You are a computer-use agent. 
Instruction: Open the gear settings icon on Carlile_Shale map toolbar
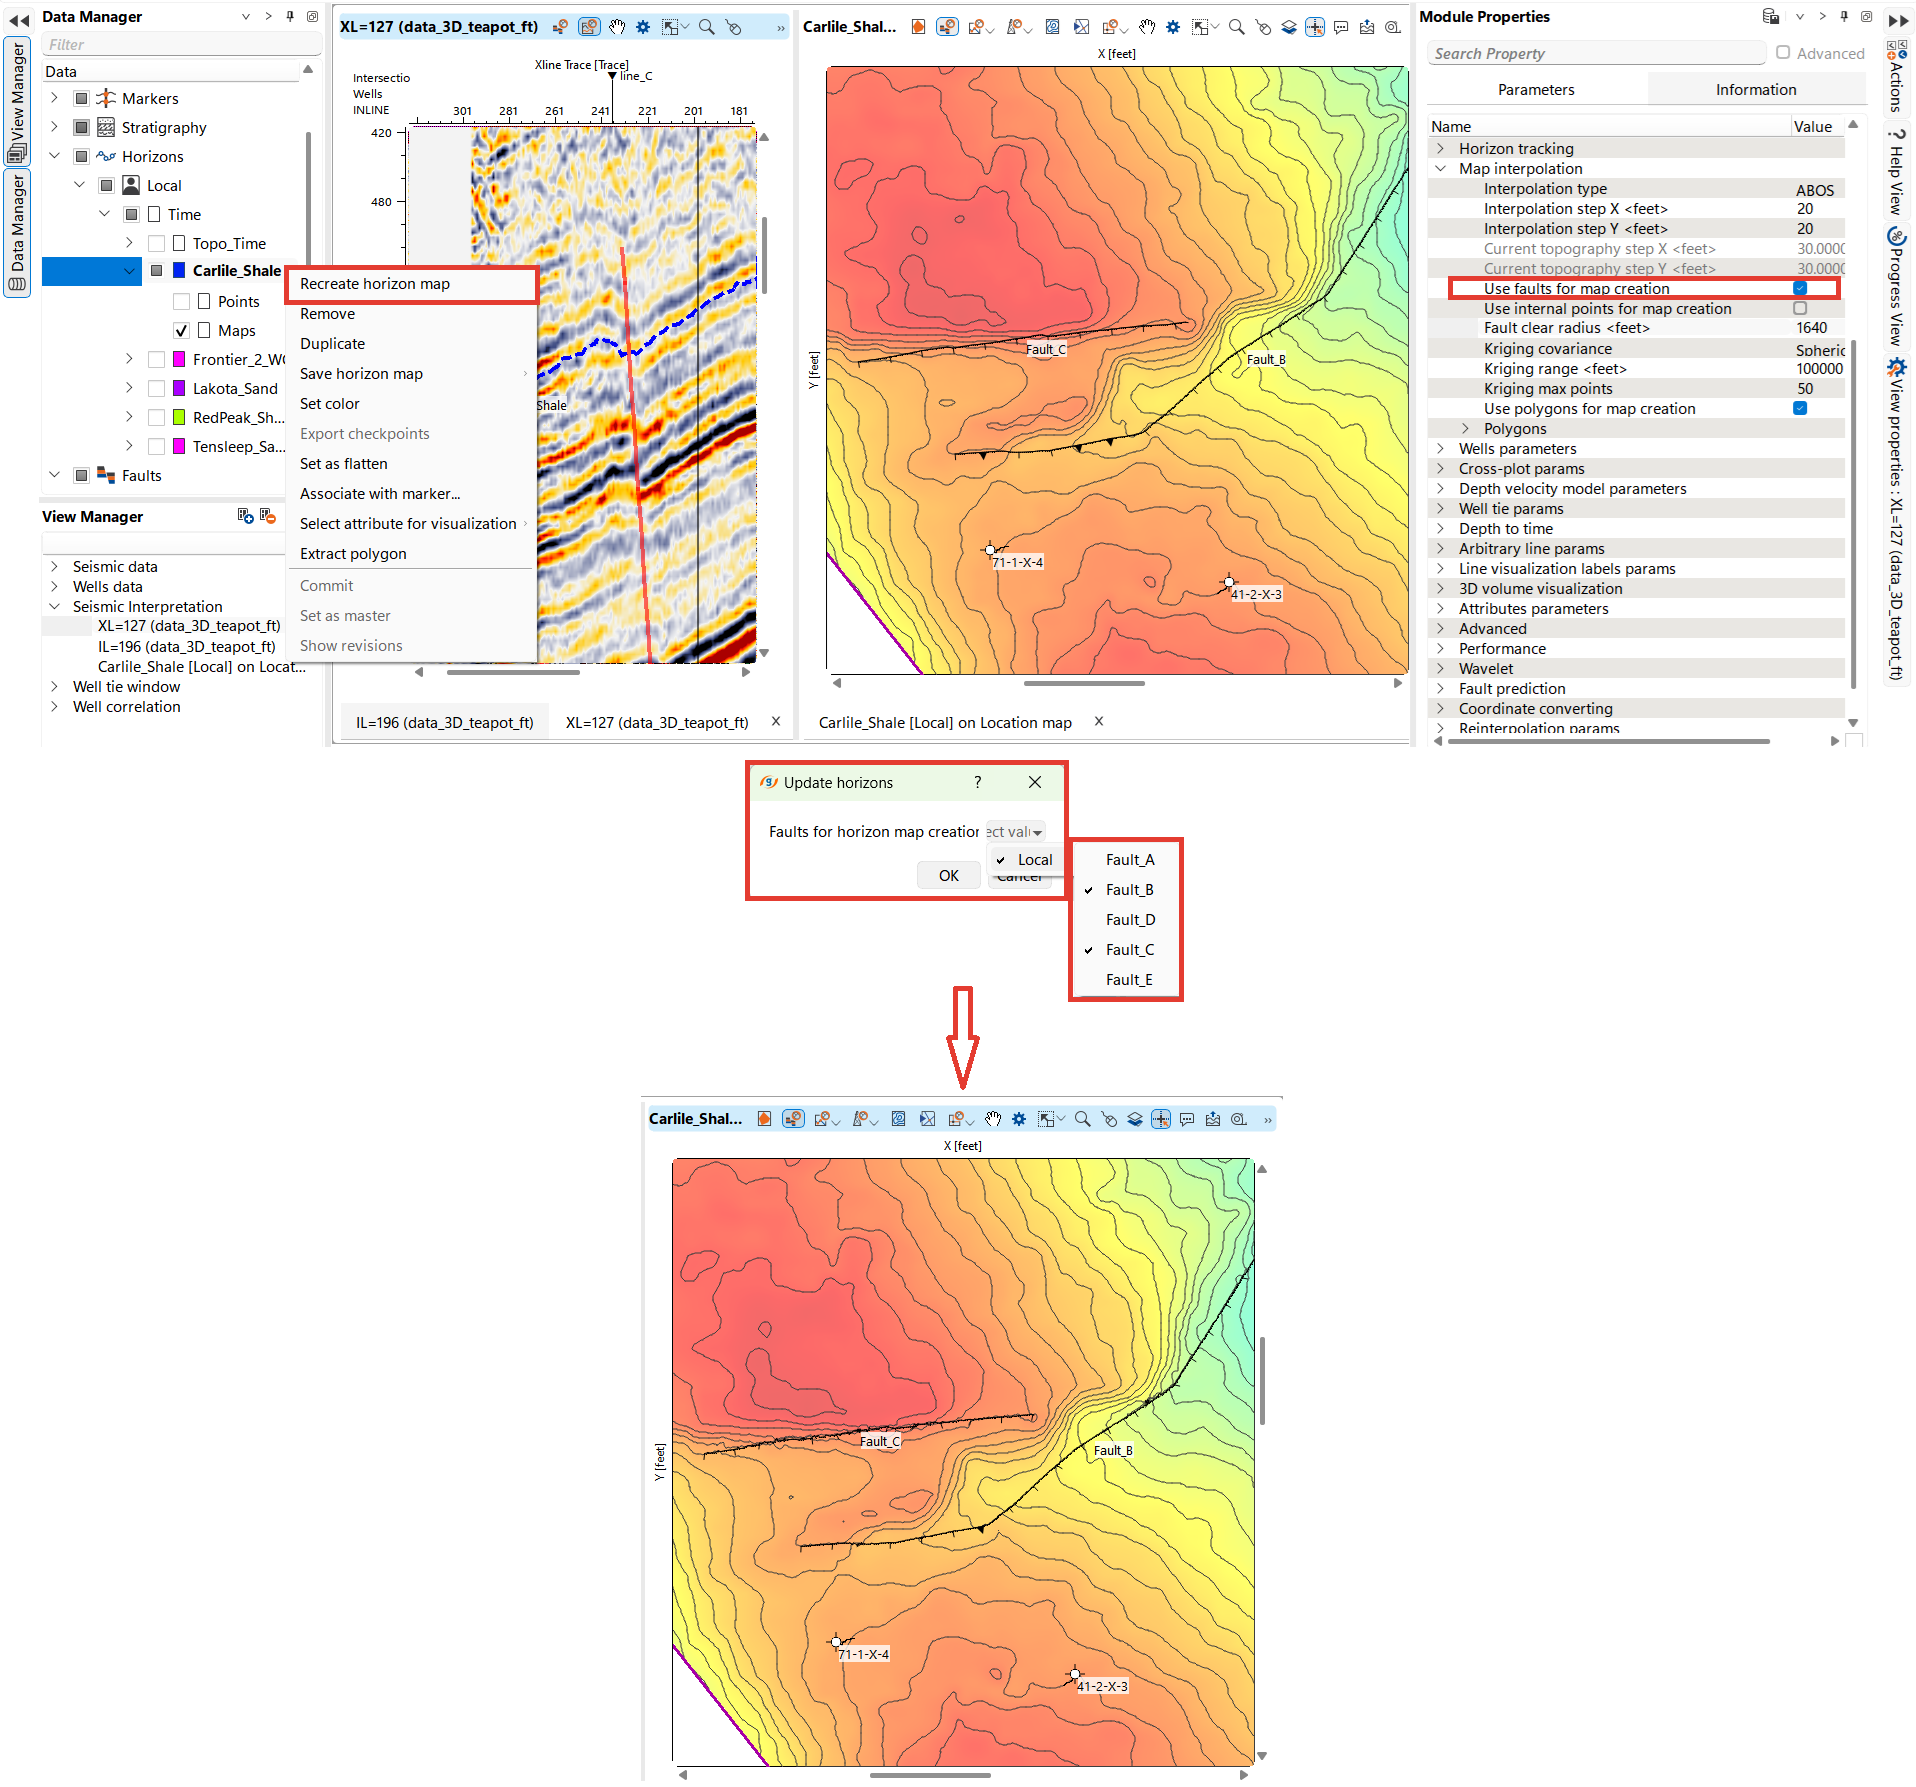(1173, 27)
